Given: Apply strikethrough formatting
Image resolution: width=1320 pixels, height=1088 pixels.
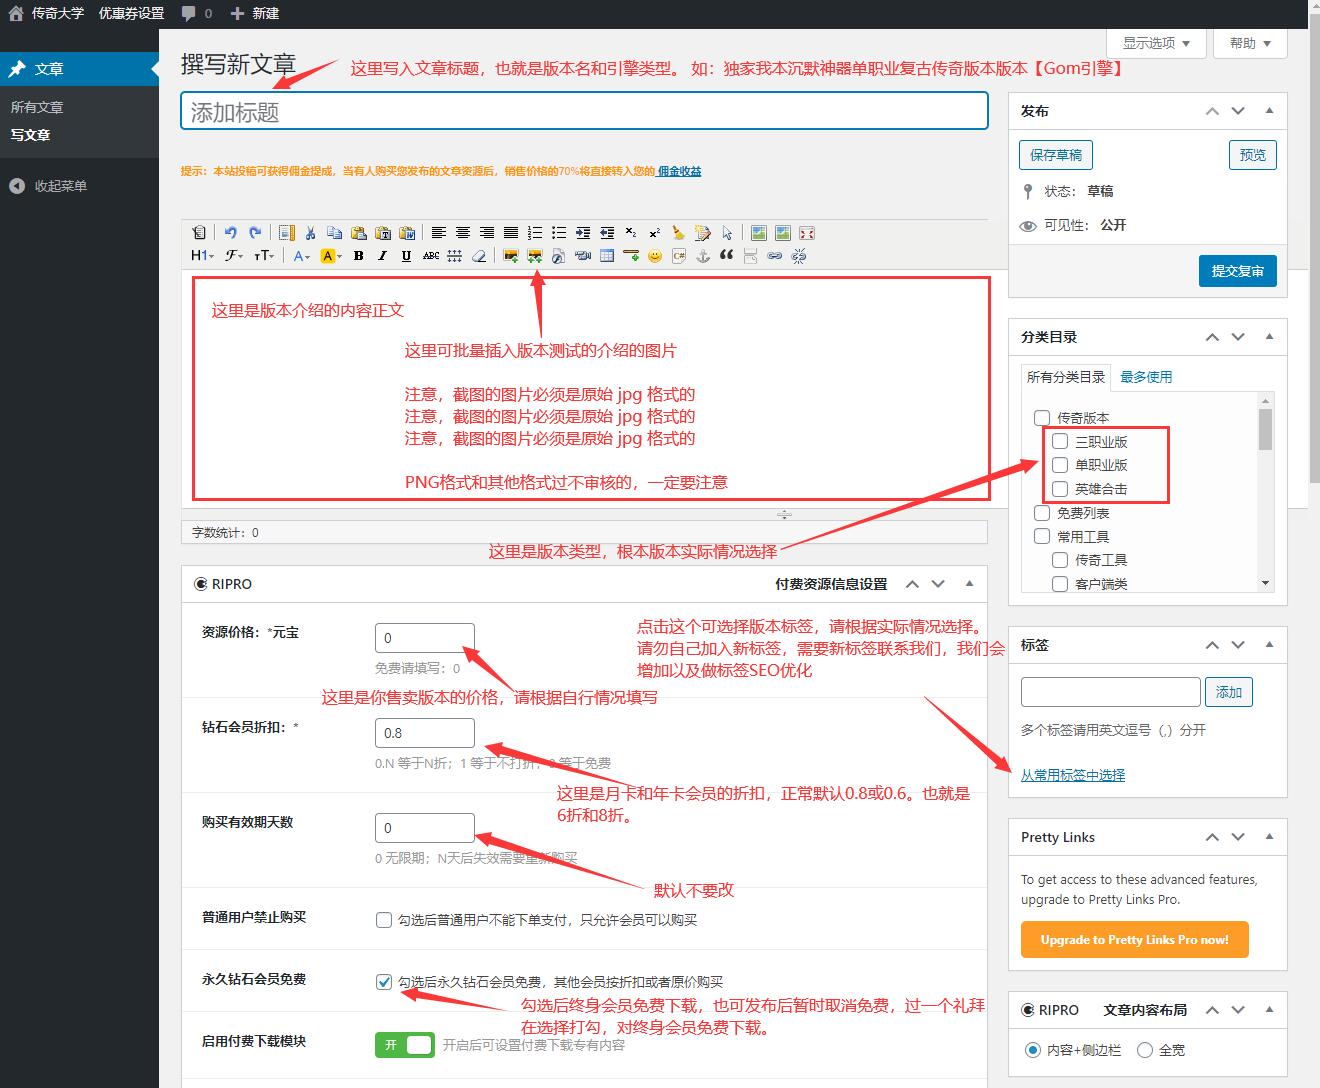Looking at the screenshot, I should pos(431,256).
